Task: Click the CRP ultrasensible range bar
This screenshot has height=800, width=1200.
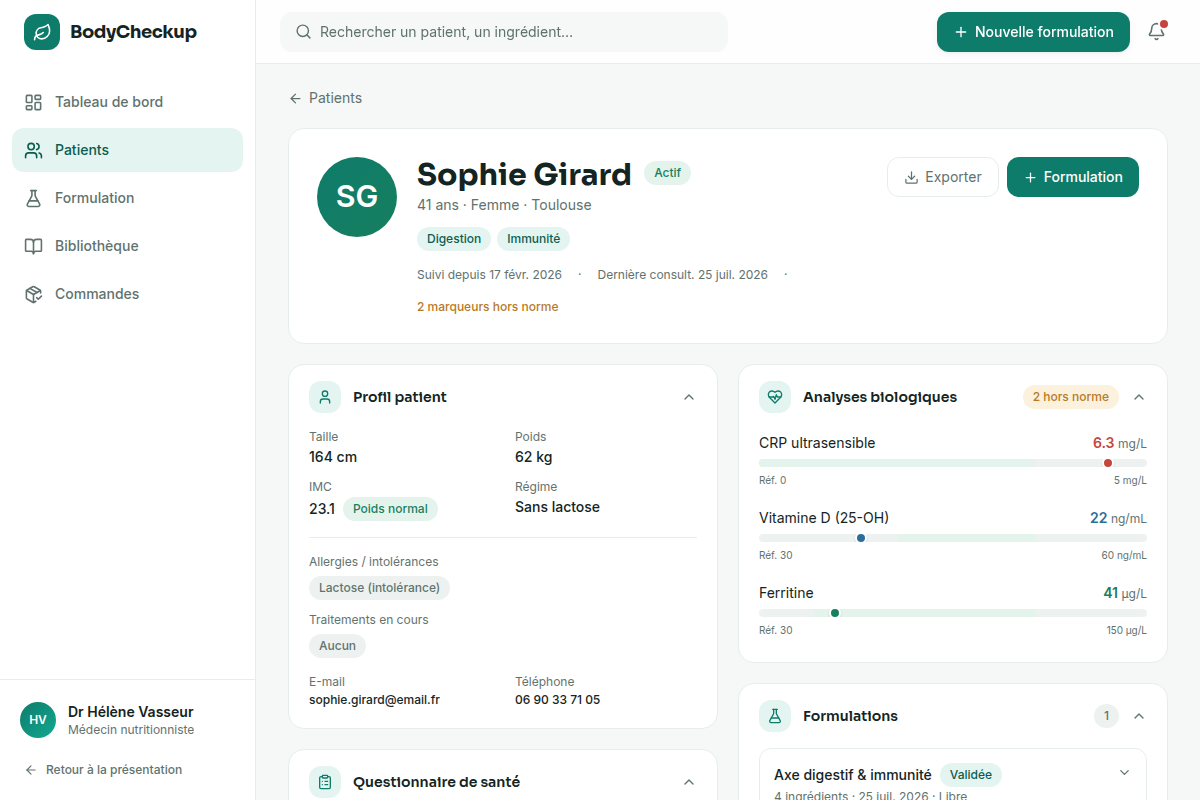Action: tap(953, 463)
